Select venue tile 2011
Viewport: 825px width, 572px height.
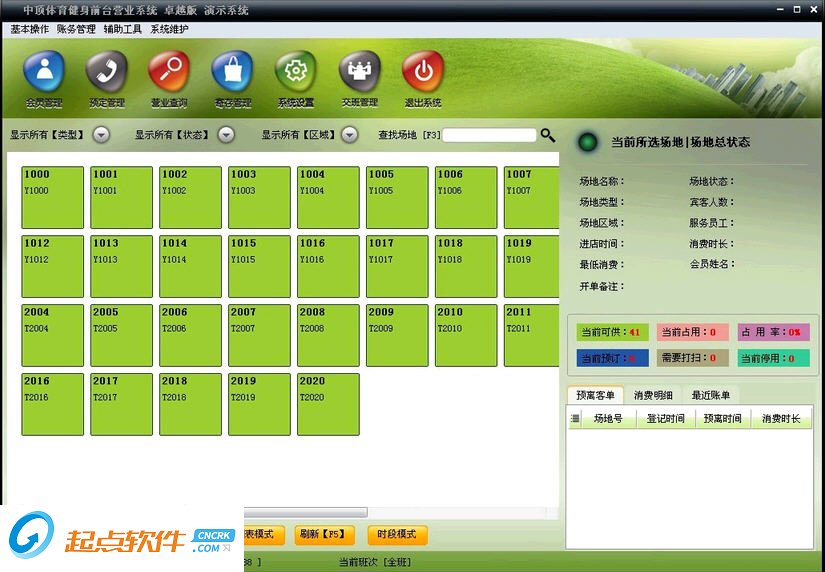[x=531, y=335]
